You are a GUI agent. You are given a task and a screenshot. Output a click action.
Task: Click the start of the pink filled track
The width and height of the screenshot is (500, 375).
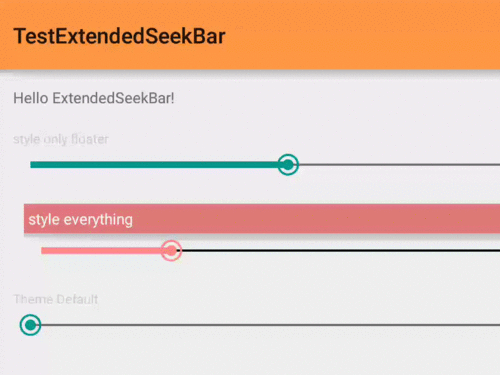point(44,251)
